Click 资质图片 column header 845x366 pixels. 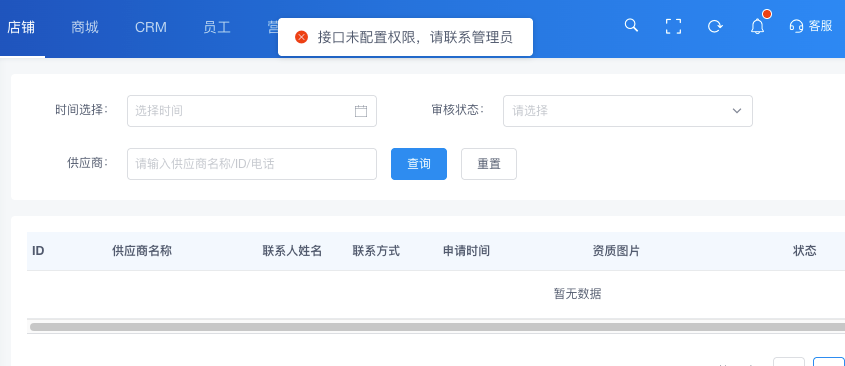[x=616, y=251]
